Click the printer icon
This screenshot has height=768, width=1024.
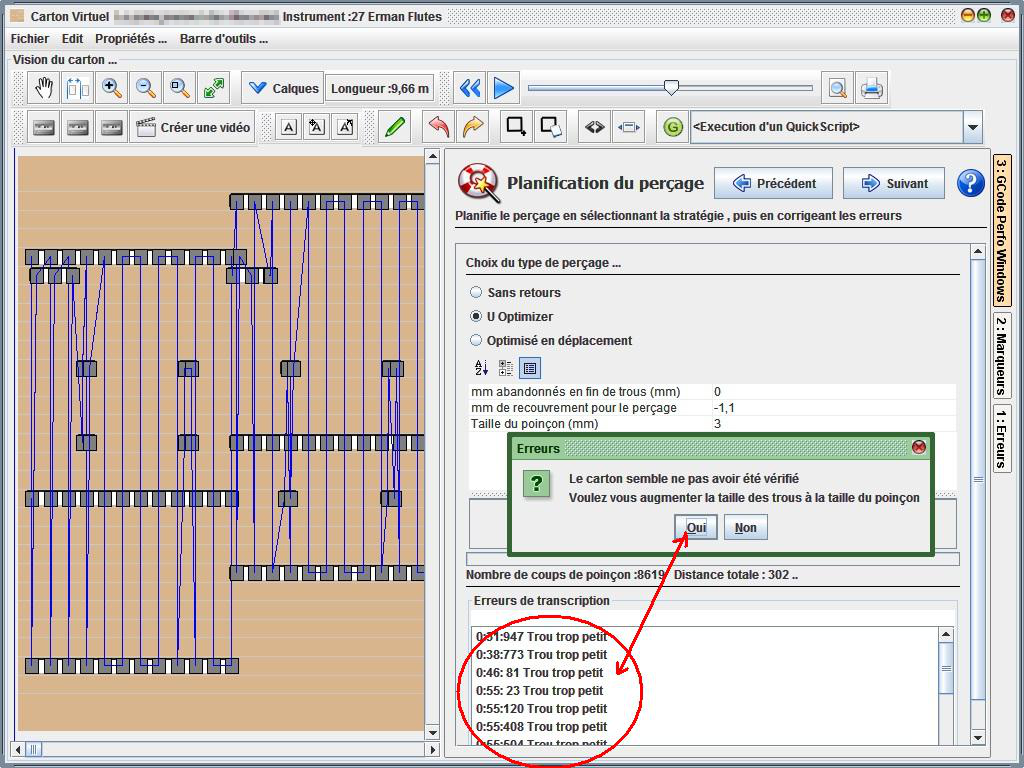tap(872, 88)
